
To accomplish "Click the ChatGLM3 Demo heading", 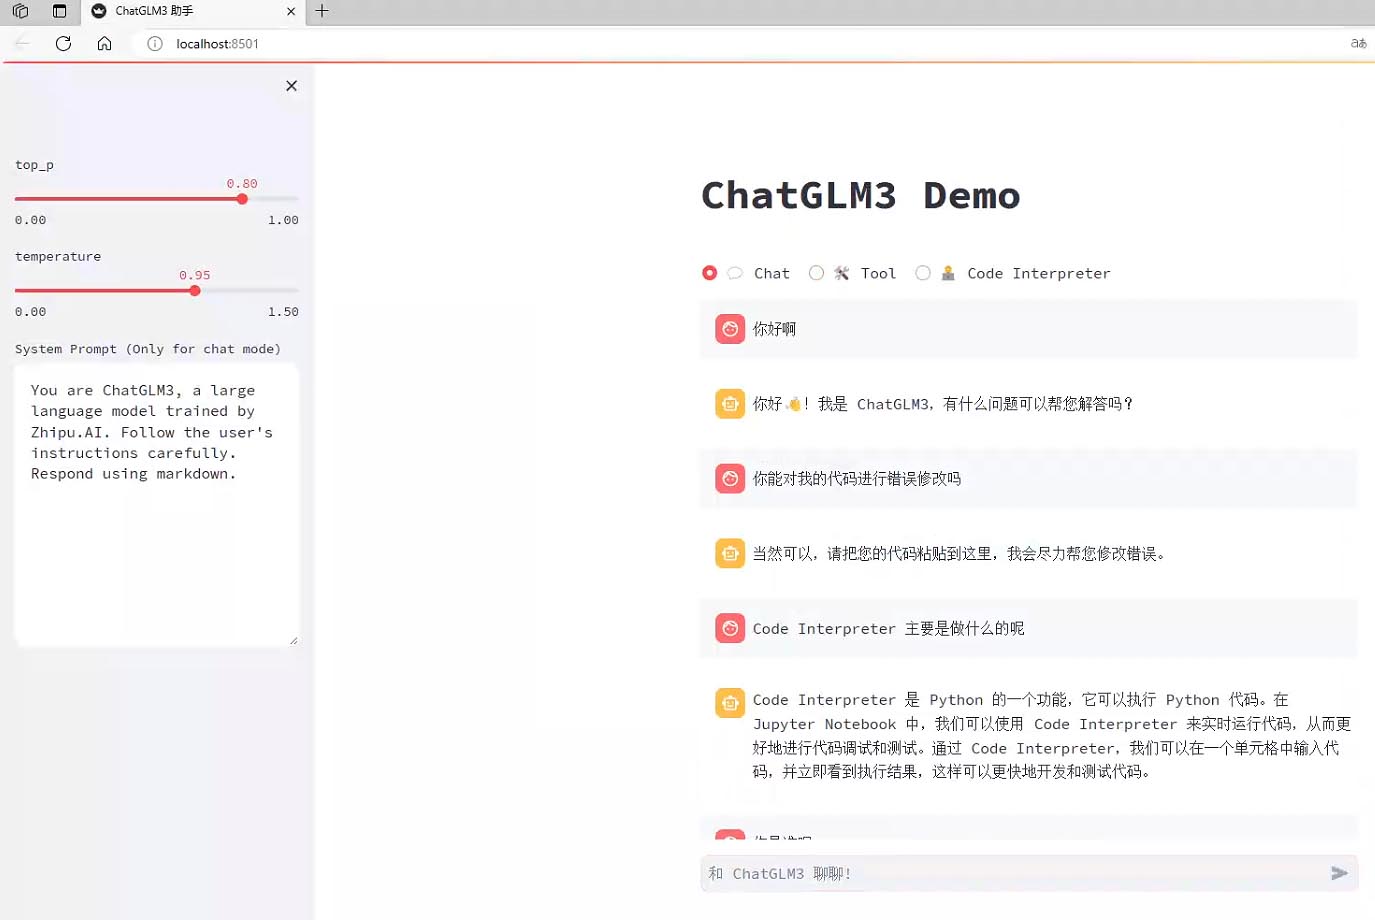I will [x=861, y=196].
